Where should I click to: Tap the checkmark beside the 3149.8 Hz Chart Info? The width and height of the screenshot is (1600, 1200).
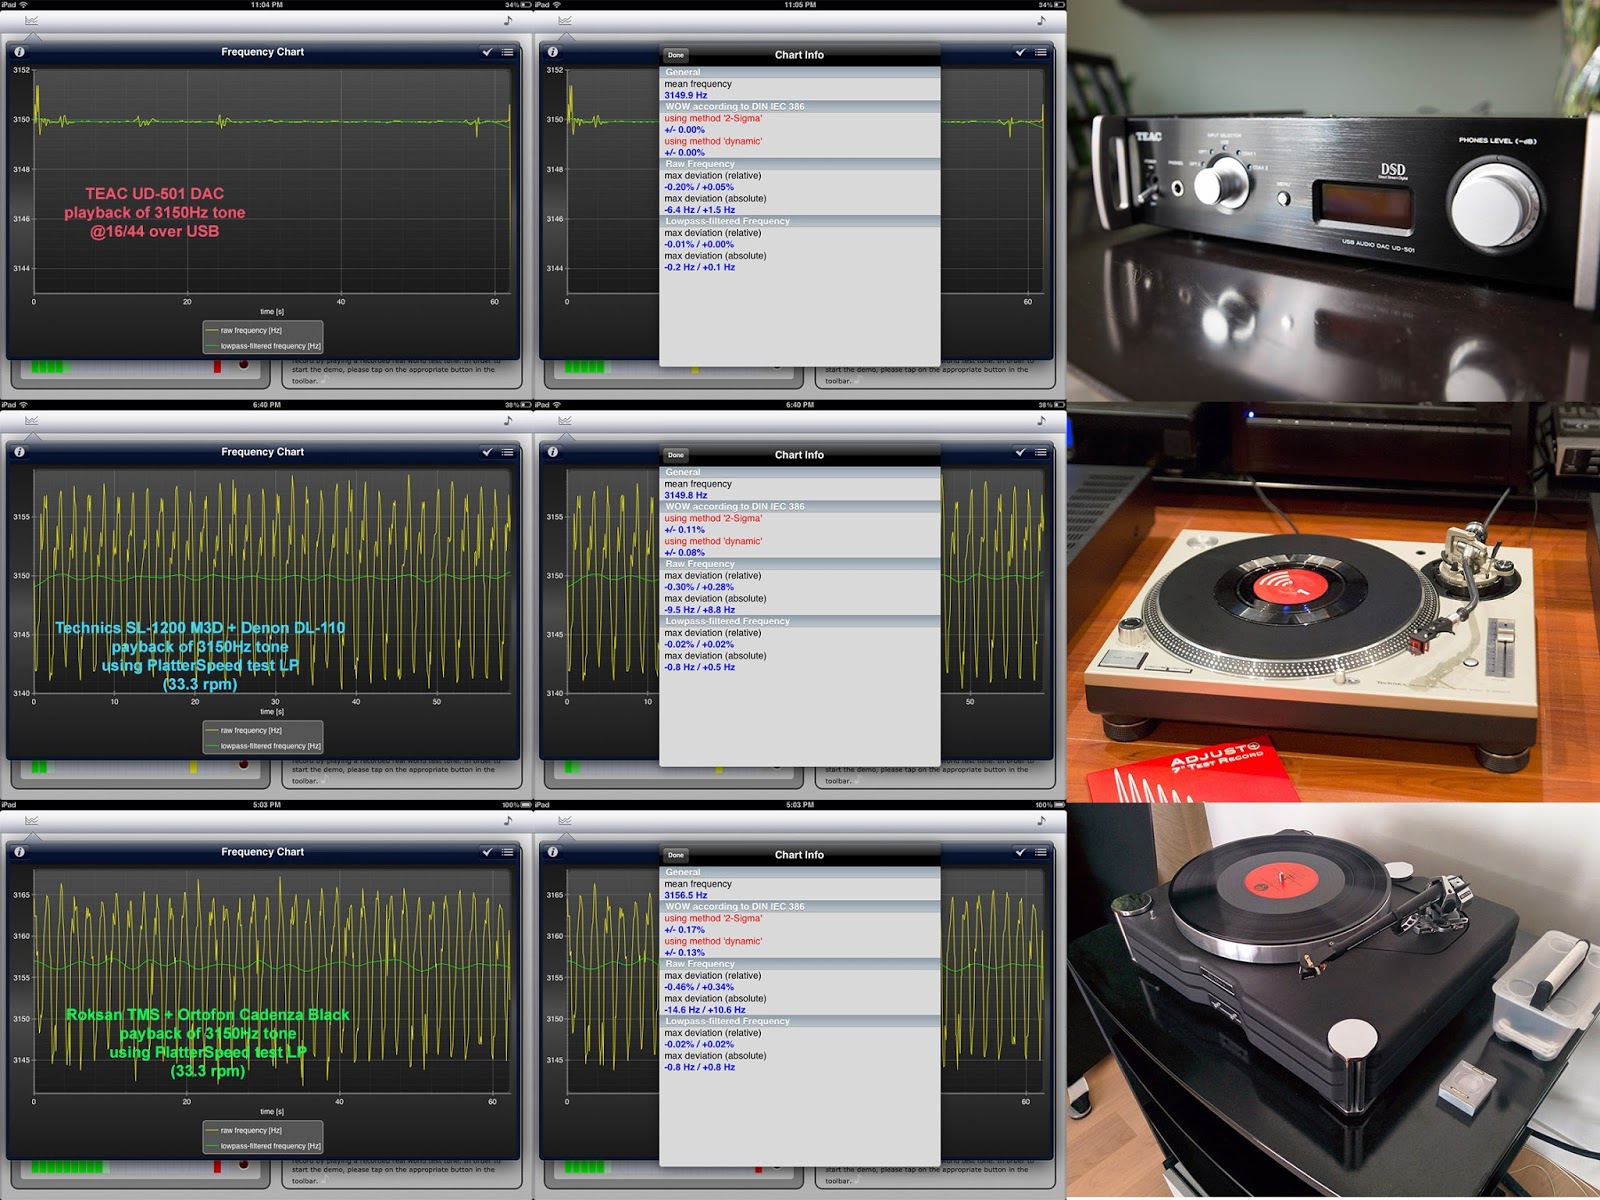(1020, 452)
